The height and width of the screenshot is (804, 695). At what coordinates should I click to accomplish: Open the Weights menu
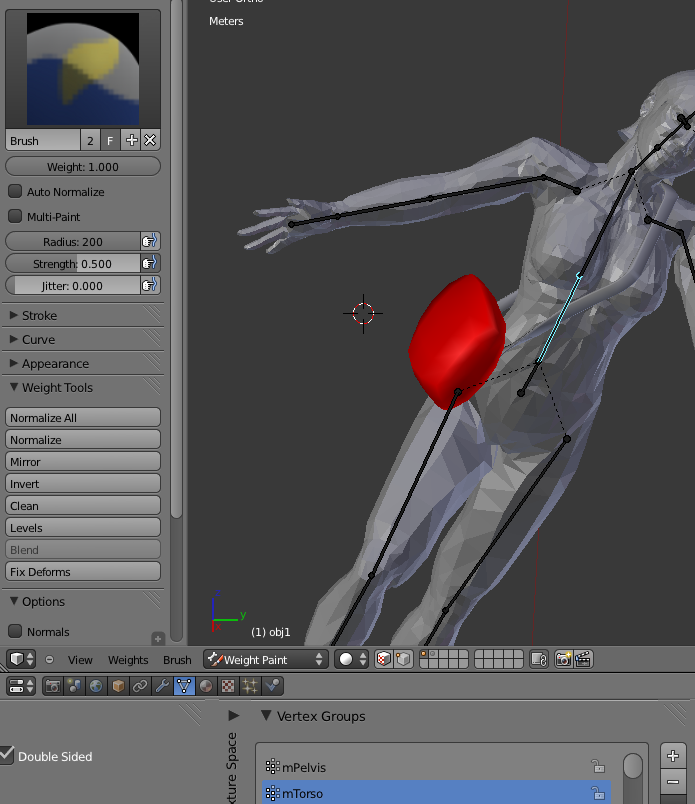click(128, 660)
